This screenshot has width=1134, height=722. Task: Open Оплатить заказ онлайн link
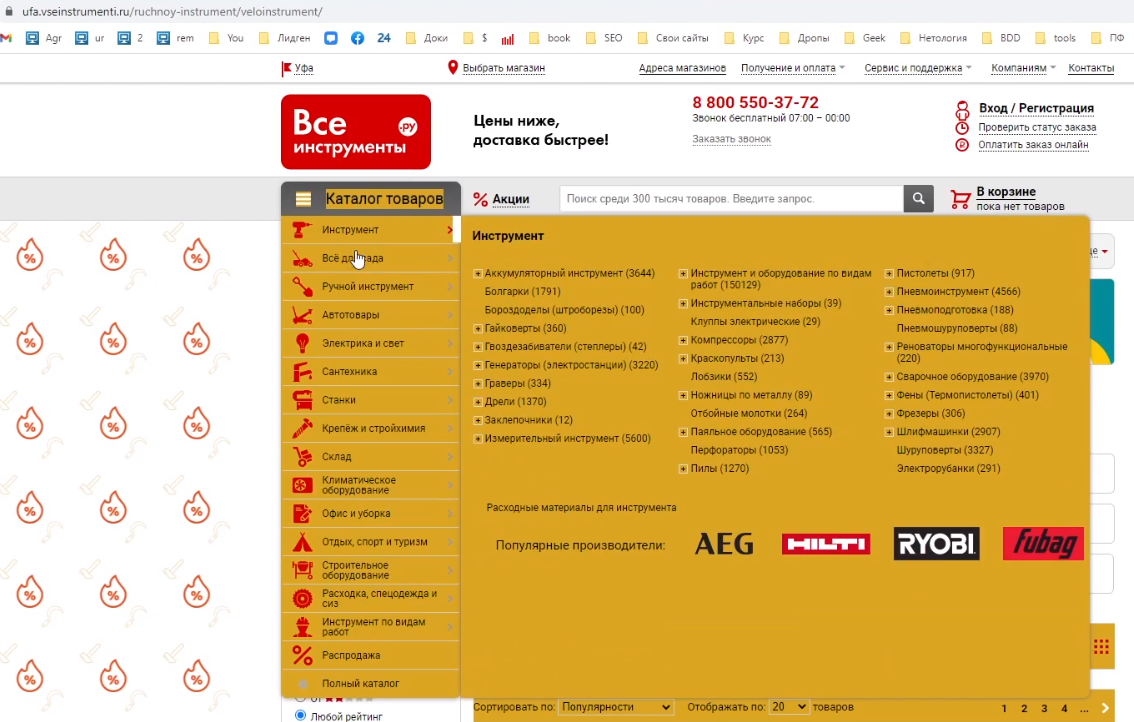click(x=1033, y=145)
